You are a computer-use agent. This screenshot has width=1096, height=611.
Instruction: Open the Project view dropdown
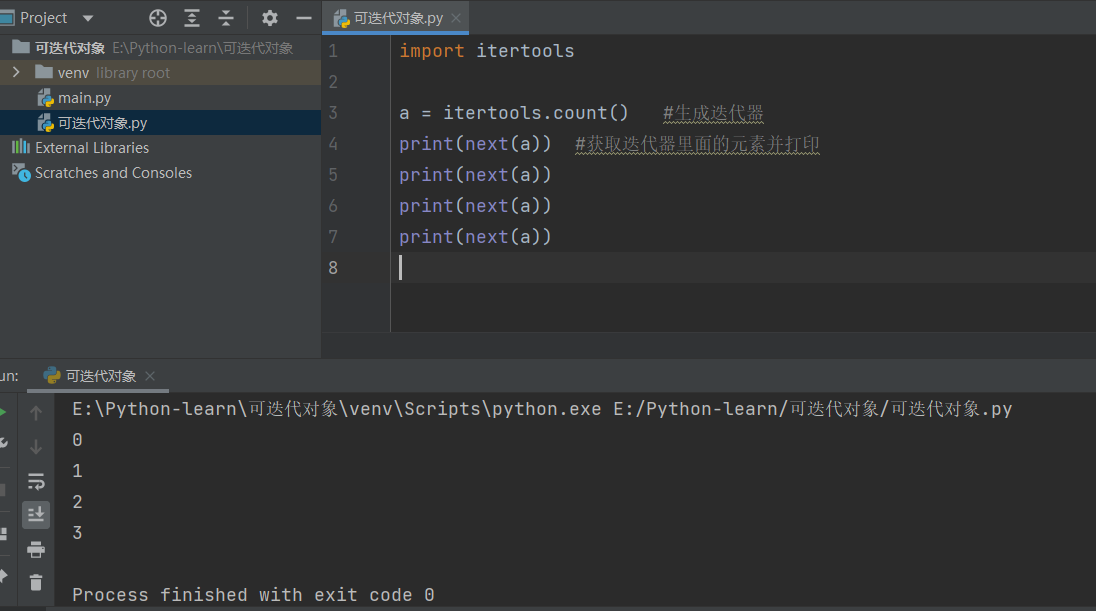coord(87,18)
